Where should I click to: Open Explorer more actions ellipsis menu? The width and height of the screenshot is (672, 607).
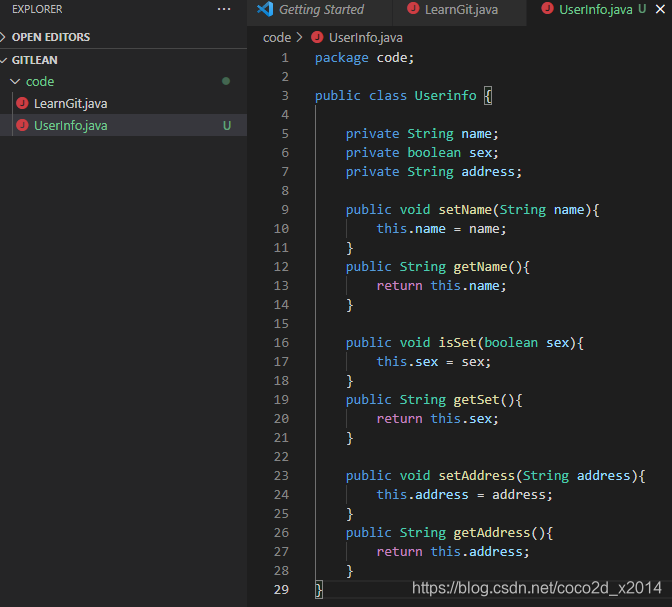pos(224,9)
